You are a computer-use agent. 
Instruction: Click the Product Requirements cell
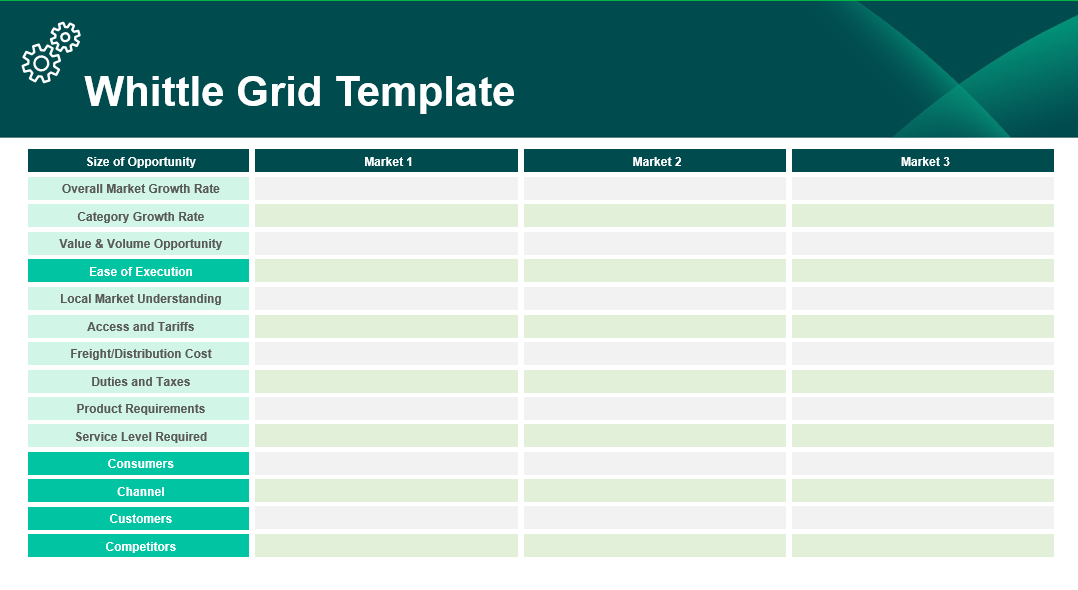pos(139,408)
